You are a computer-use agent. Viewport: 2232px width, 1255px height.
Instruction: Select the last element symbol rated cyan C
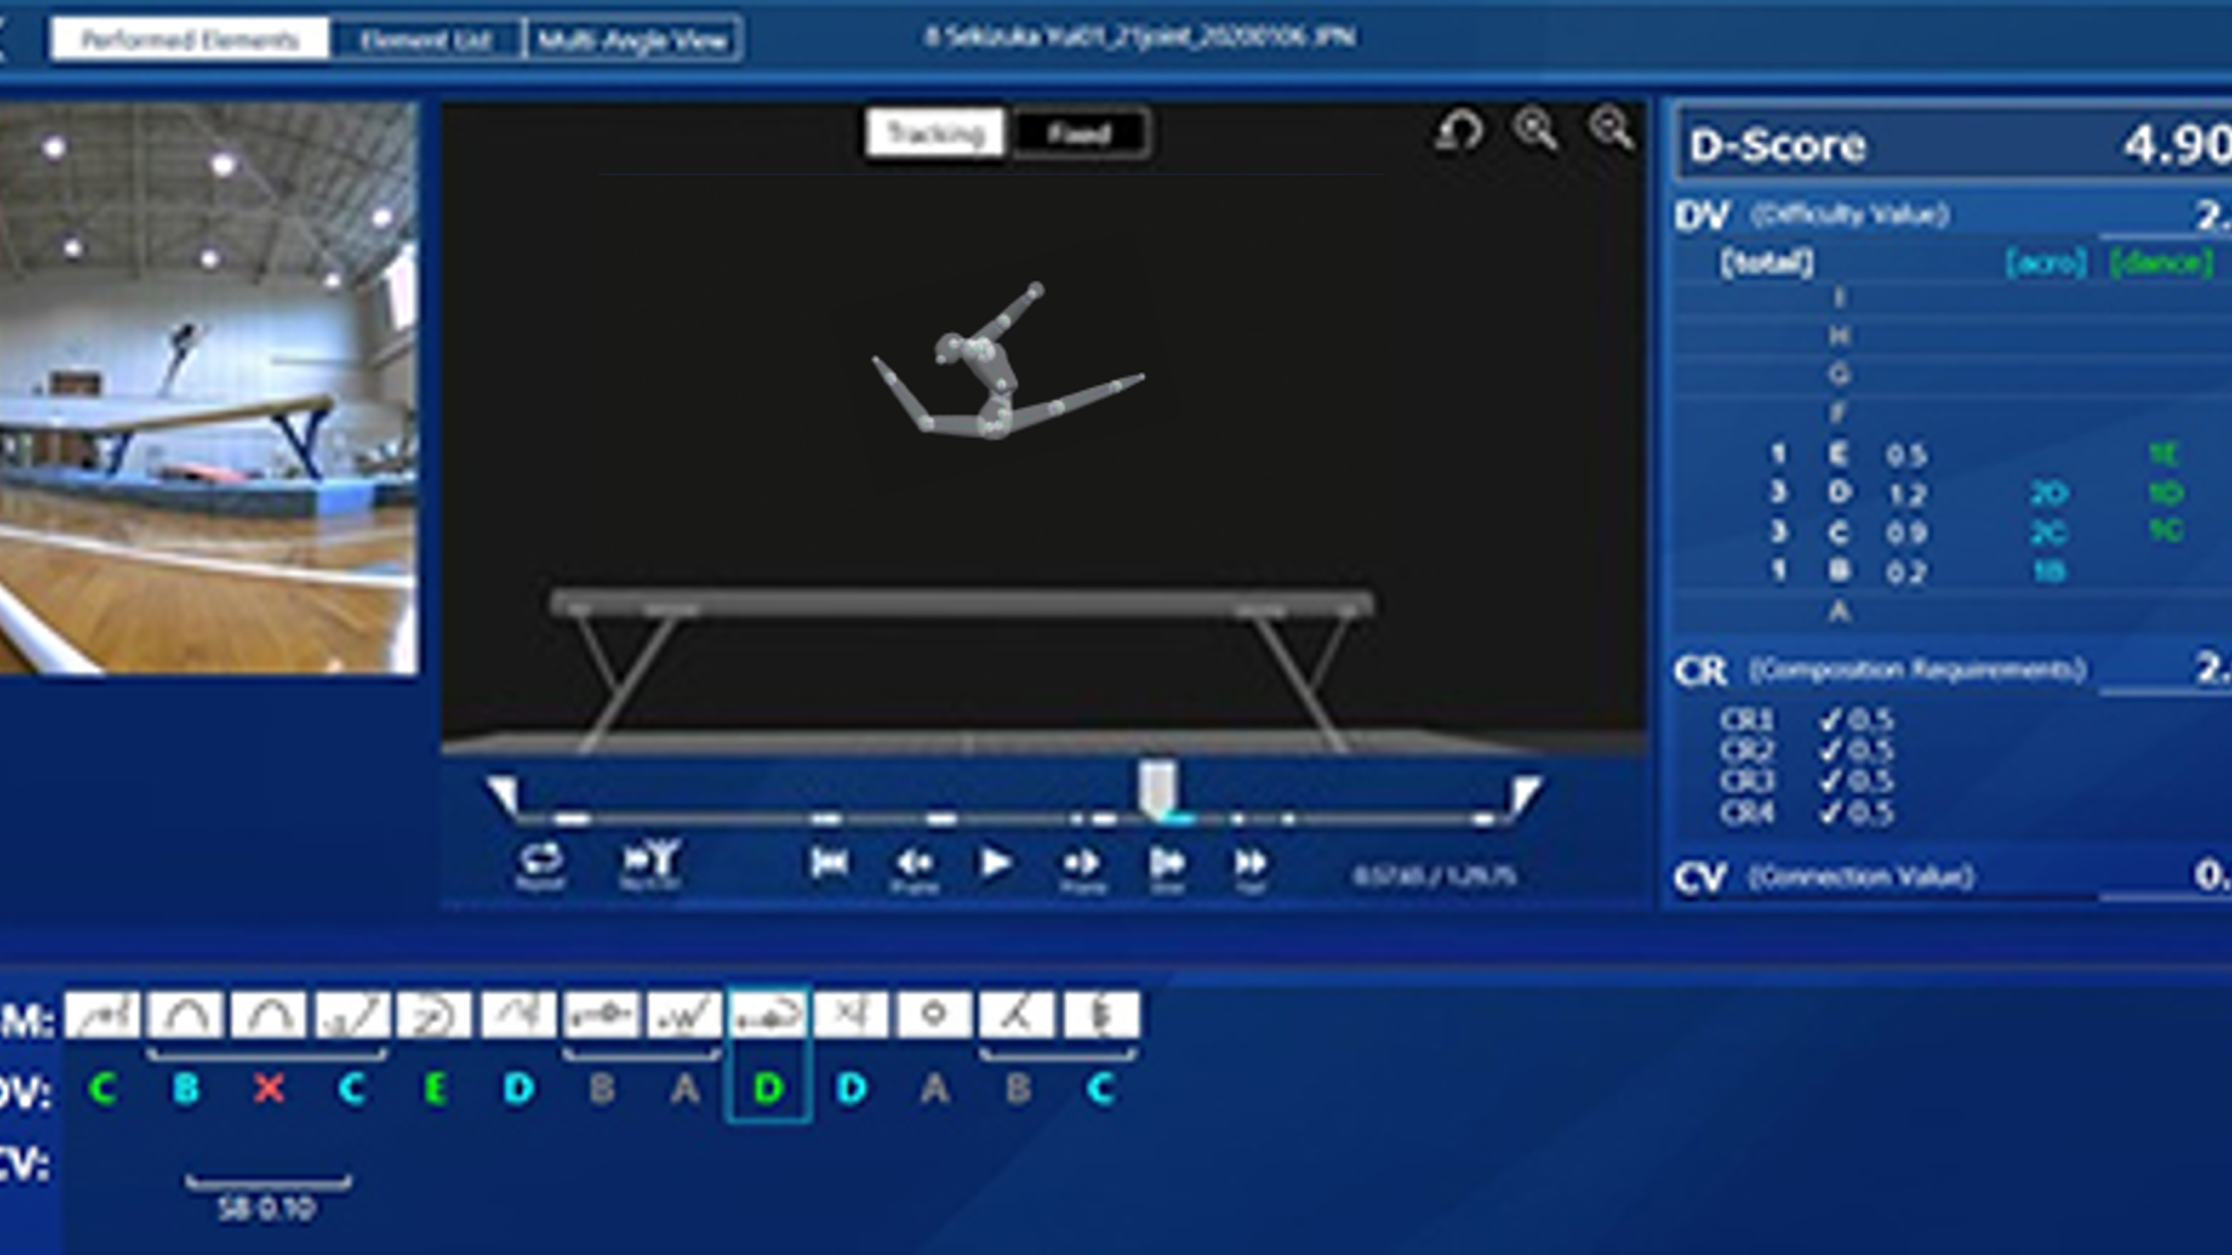pos(1100,1016)
